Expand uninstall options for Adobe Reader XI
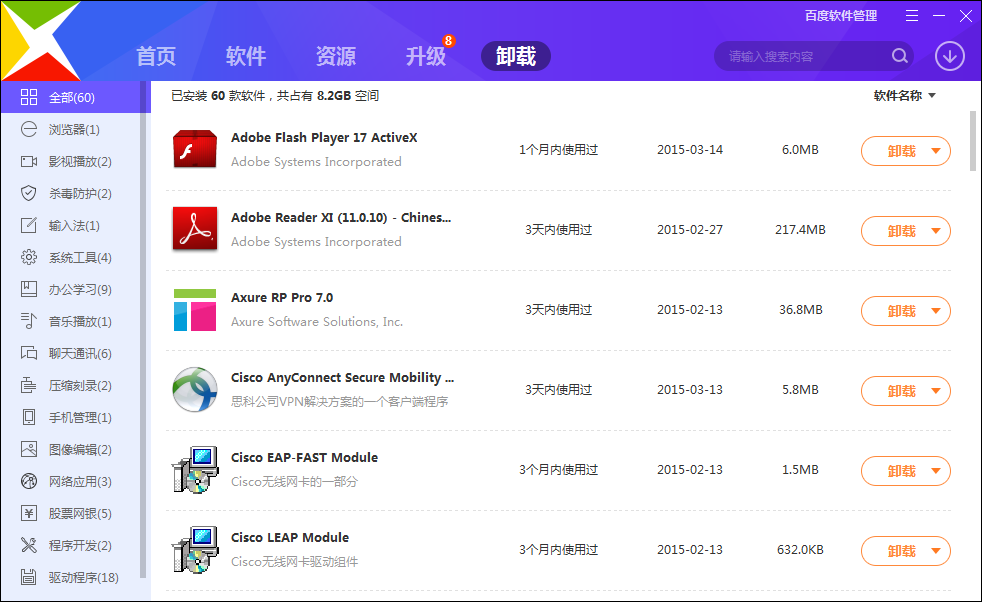The height and width of the screenshot is (602, 982). pyautogui.click(x=935, y=230)
